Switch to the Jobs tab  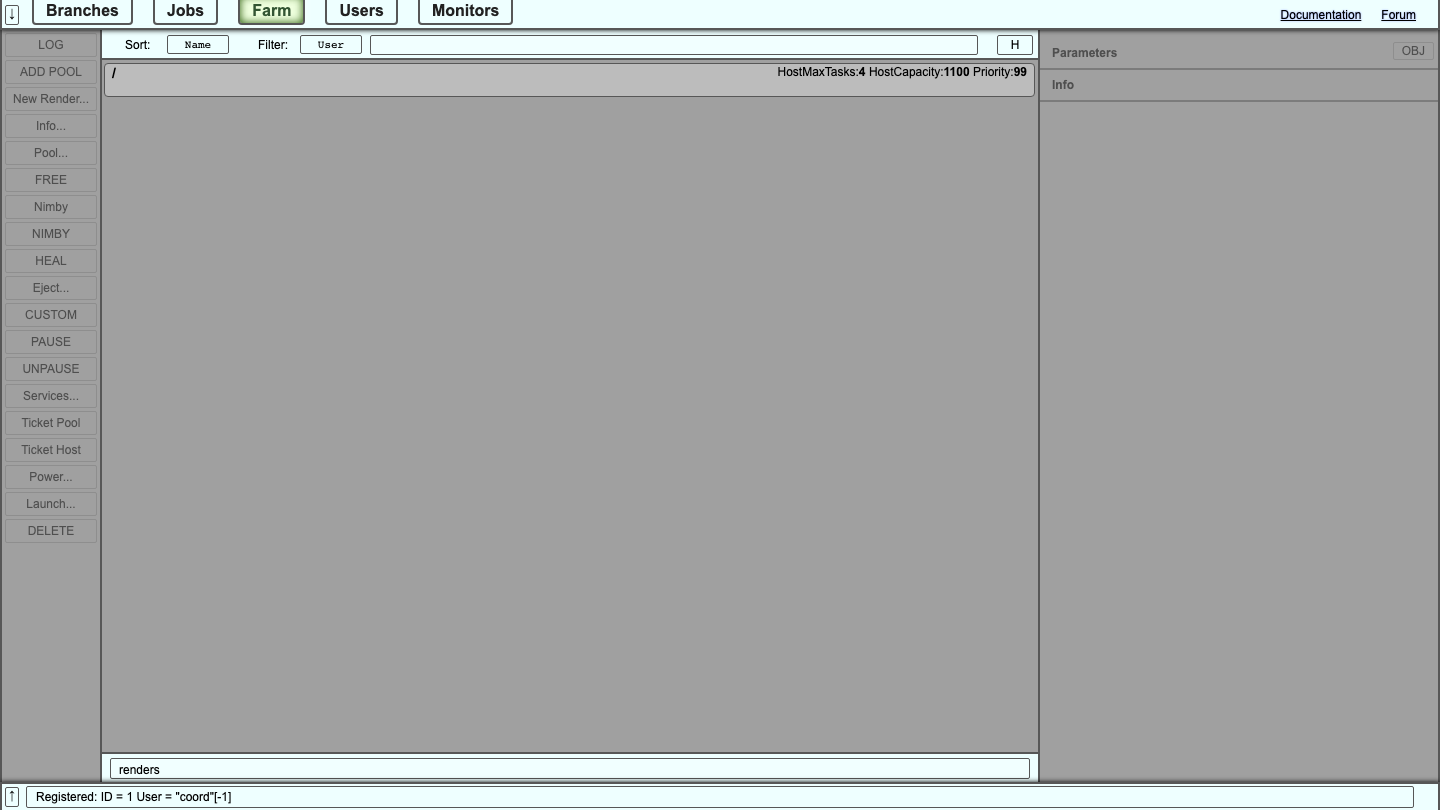[185, 11]
